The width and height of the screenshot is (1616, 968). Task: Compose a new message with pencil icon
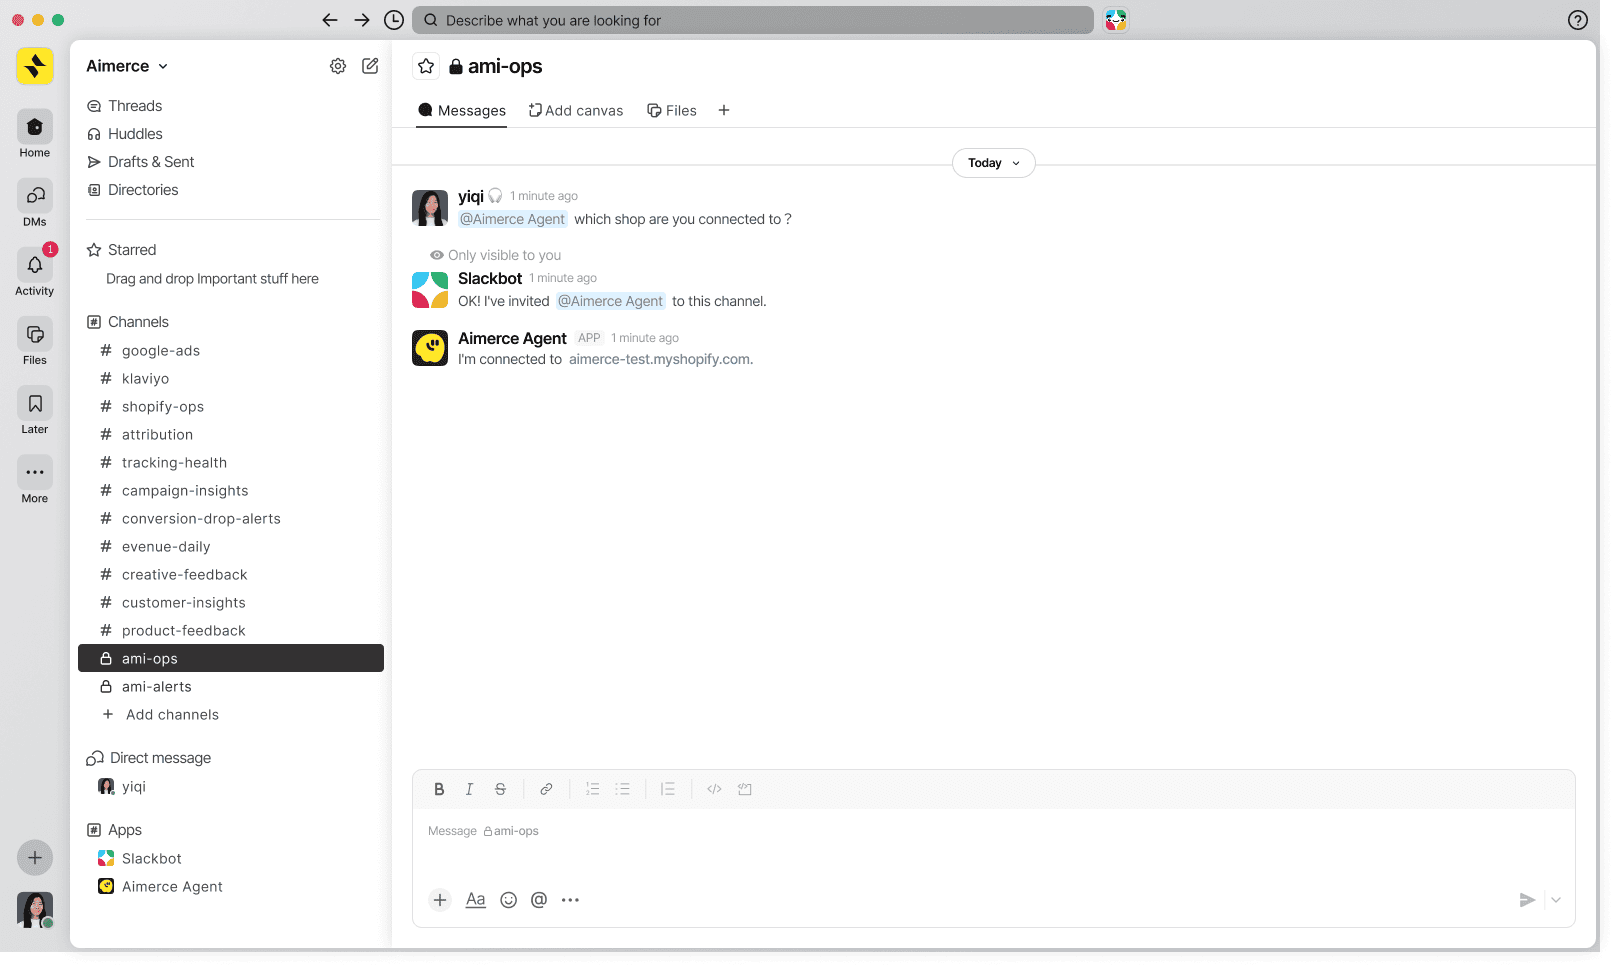point(370,66)
